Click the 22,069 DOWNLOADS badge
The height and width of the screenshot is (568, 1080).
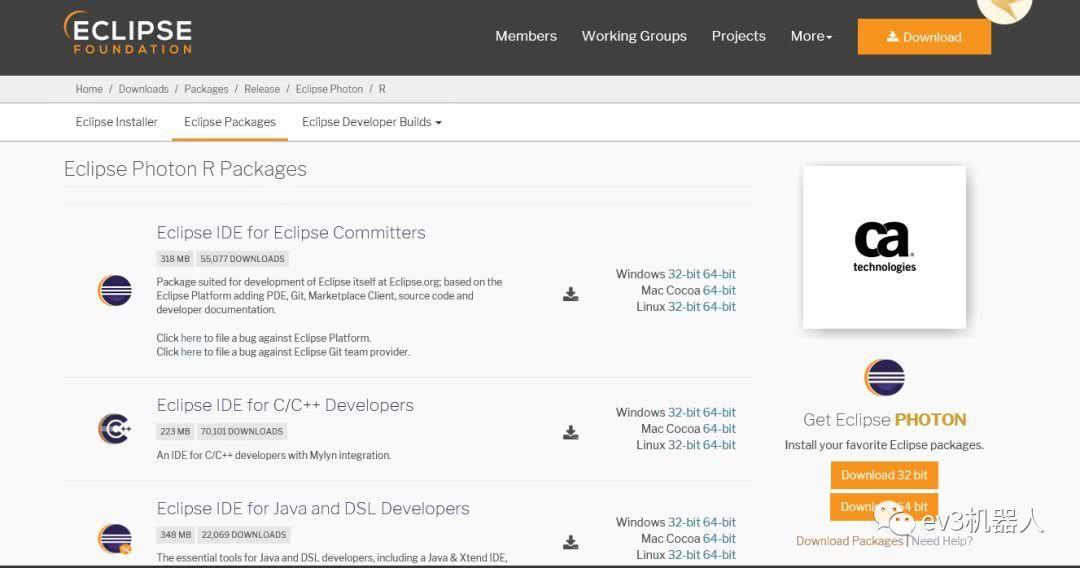click(244, 535)
